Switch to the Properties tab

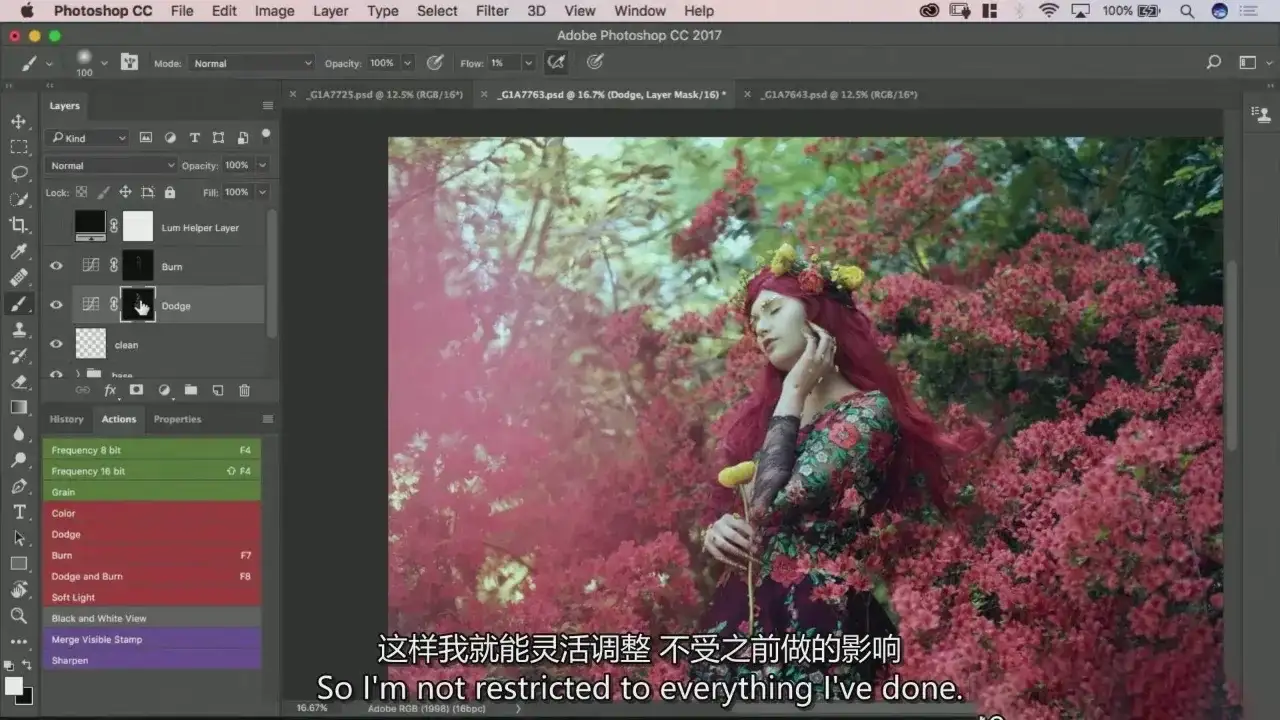click(x=177, y=419)
